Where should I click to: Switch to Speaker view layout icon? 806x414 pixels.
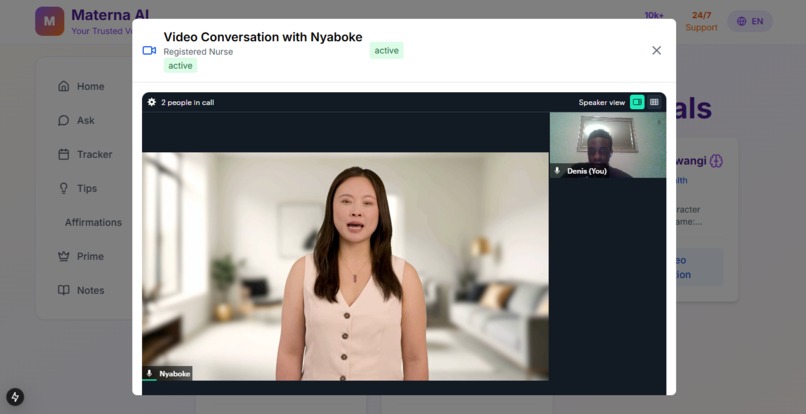[x=637, y=102]
